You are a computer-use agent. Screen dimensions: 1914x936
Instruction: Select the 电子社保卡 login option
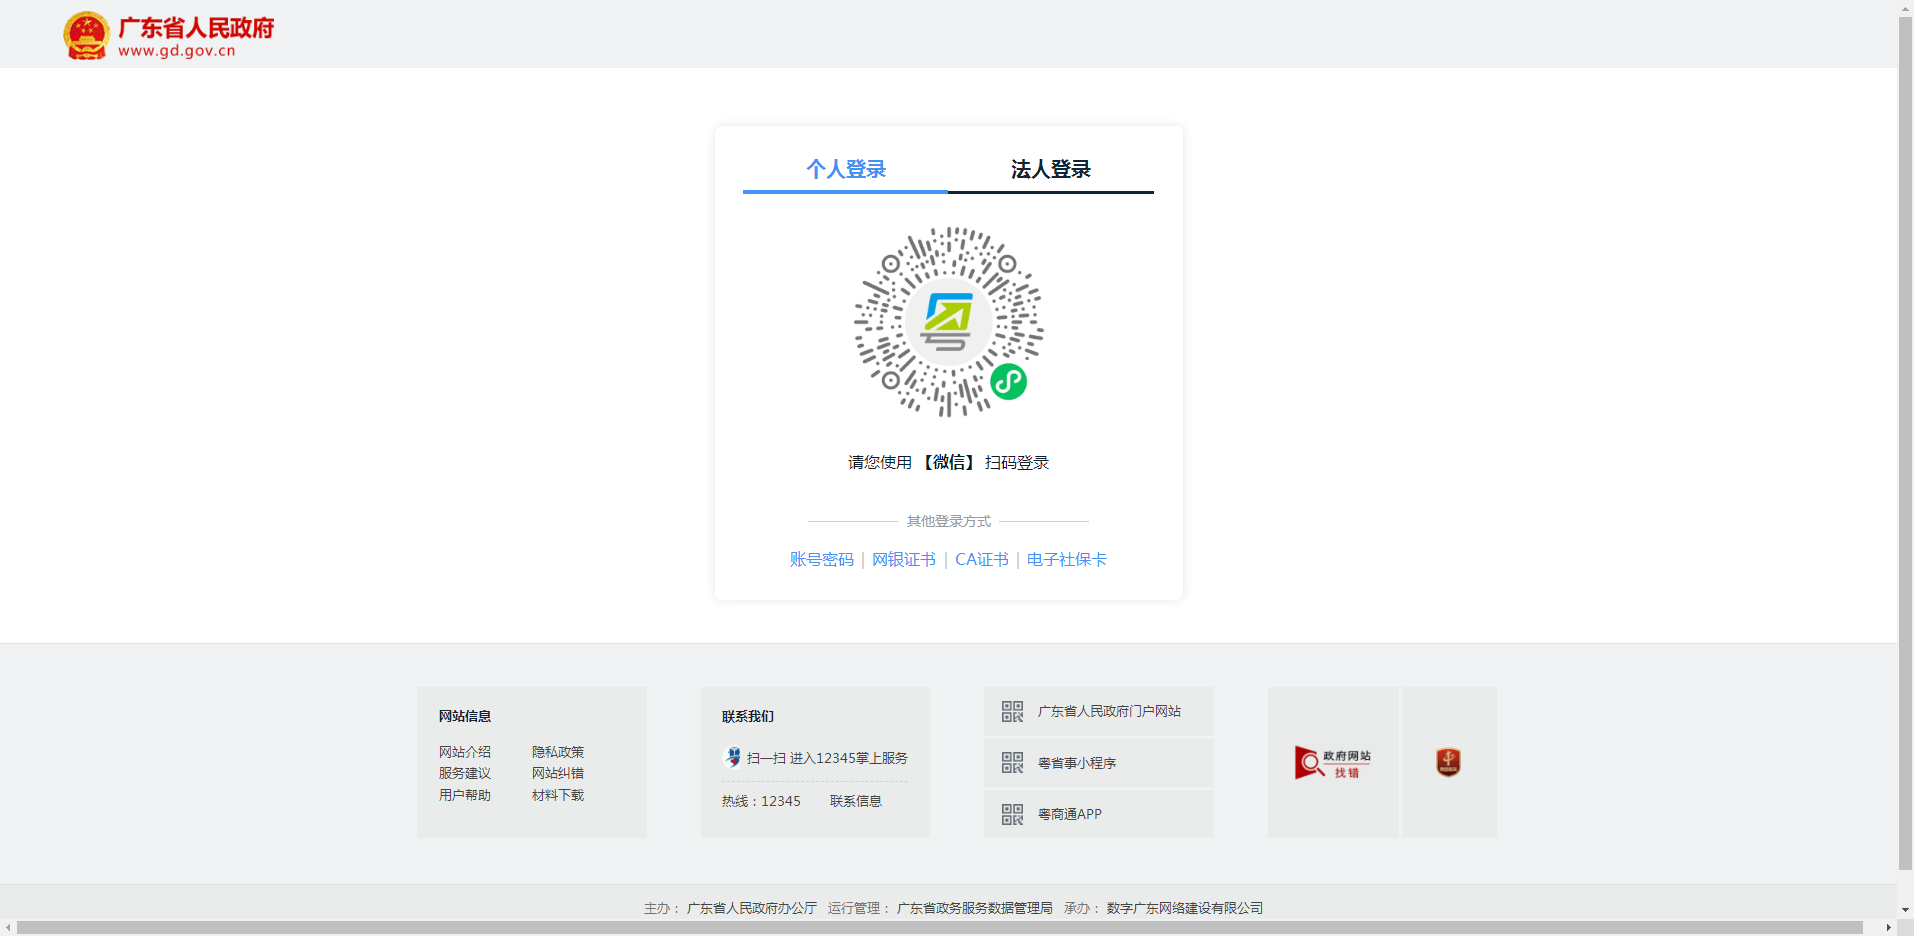point(1066,560)
